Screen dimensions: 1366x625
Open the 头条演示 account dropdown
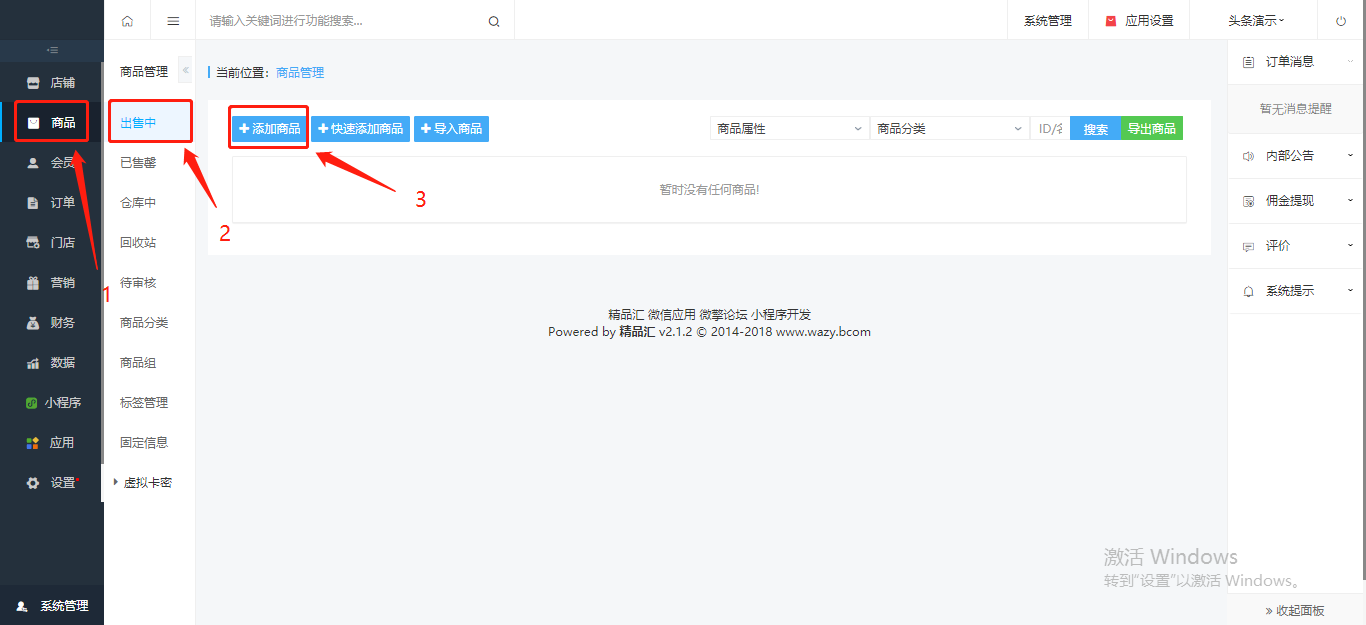coord(1256,21)
